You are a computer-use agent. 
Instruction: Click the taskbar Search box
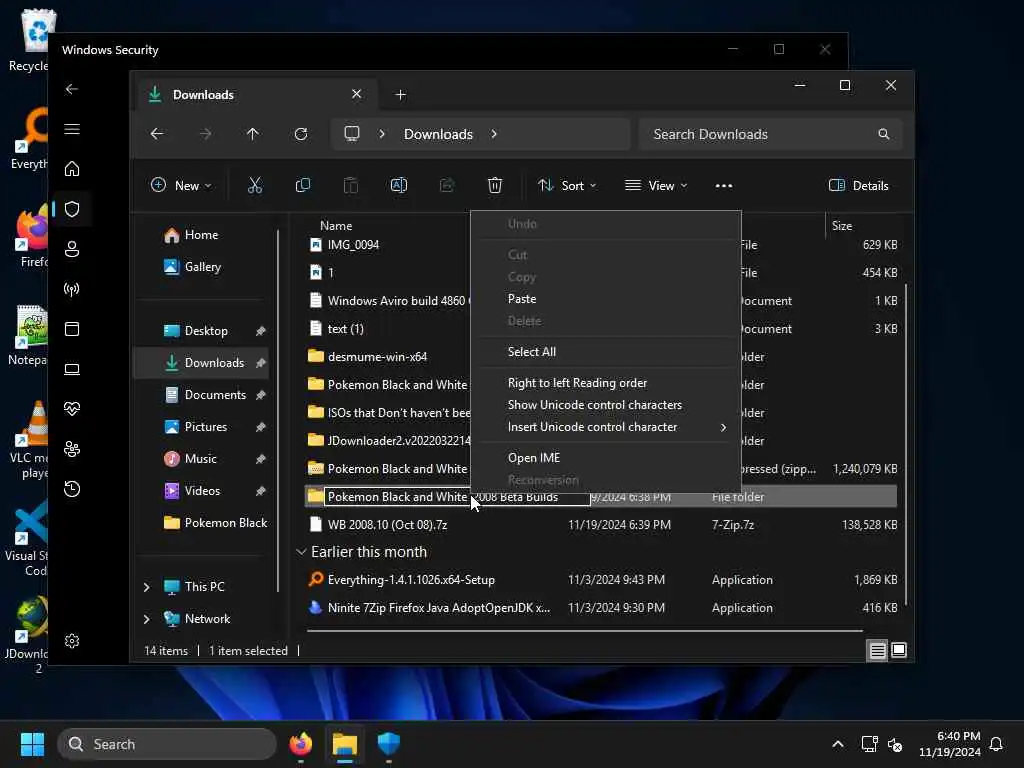click(167, 744)
